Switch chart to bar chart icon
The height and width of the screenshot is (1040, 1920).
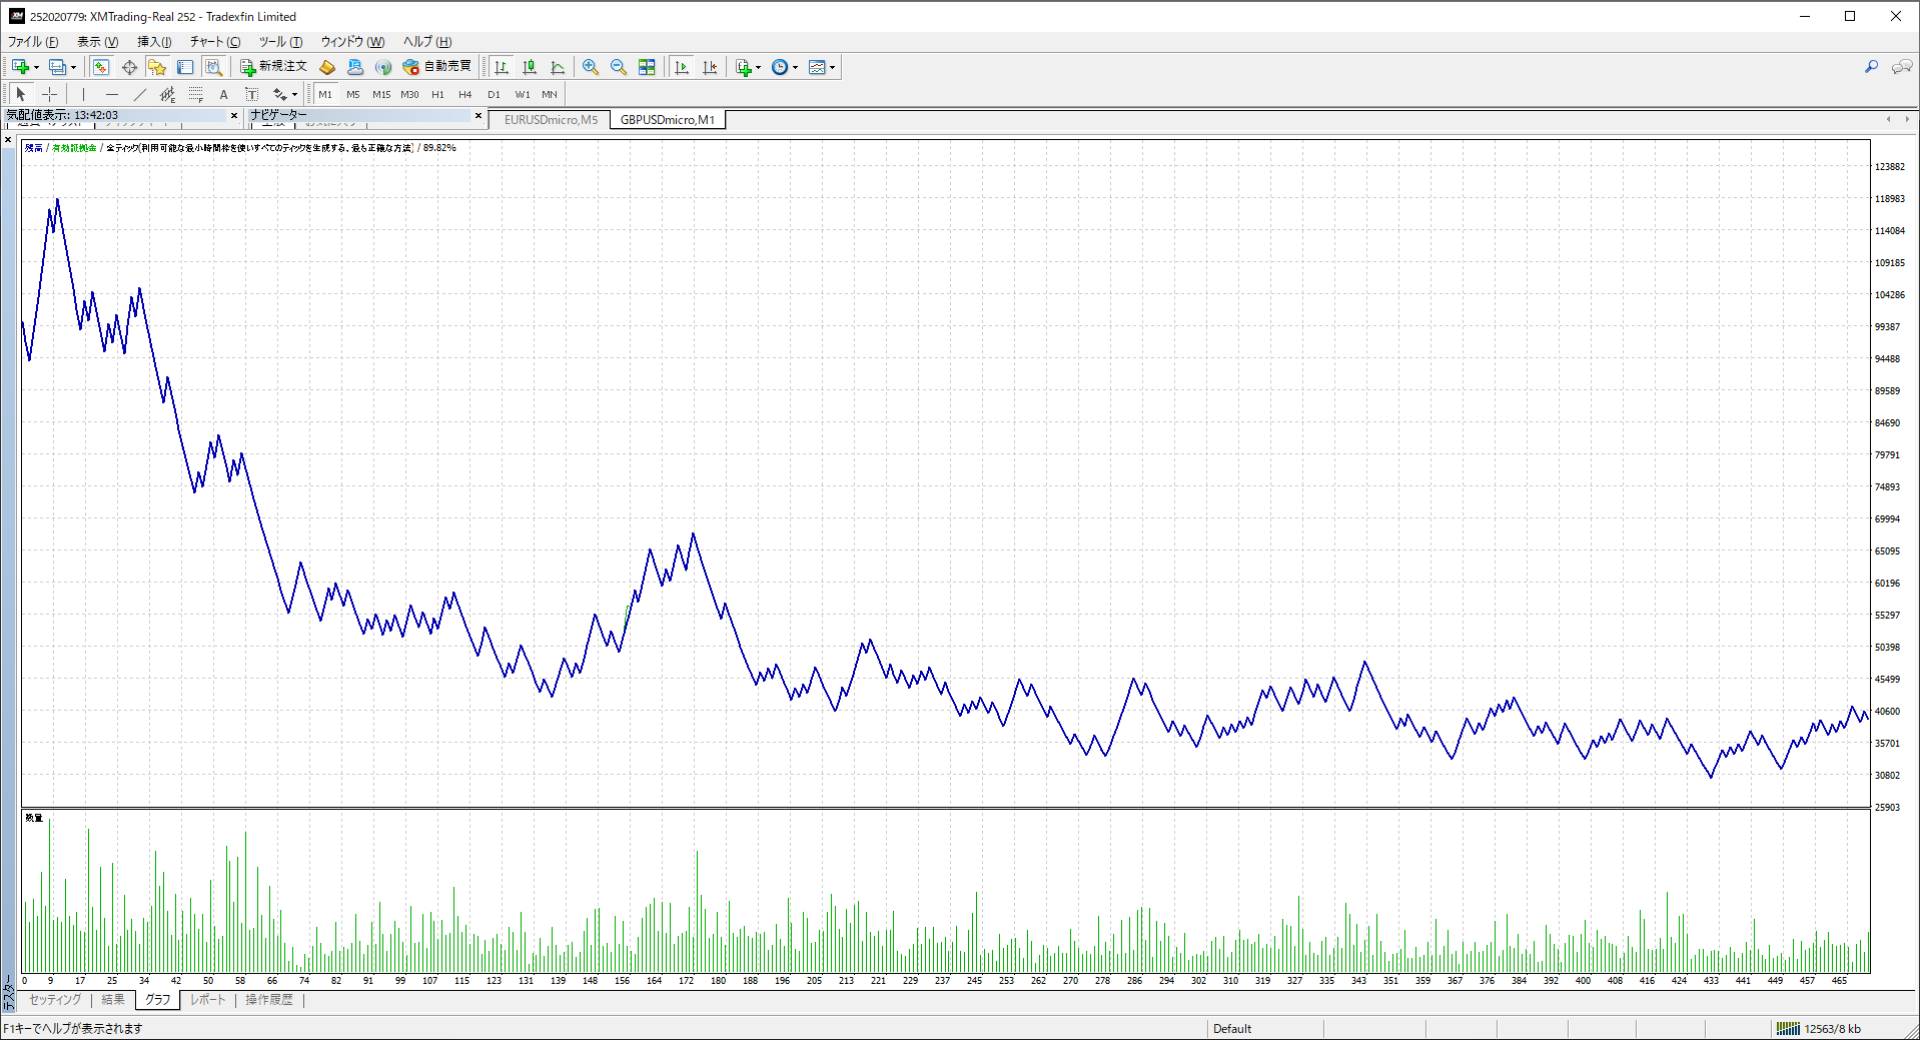coord(502,67)
